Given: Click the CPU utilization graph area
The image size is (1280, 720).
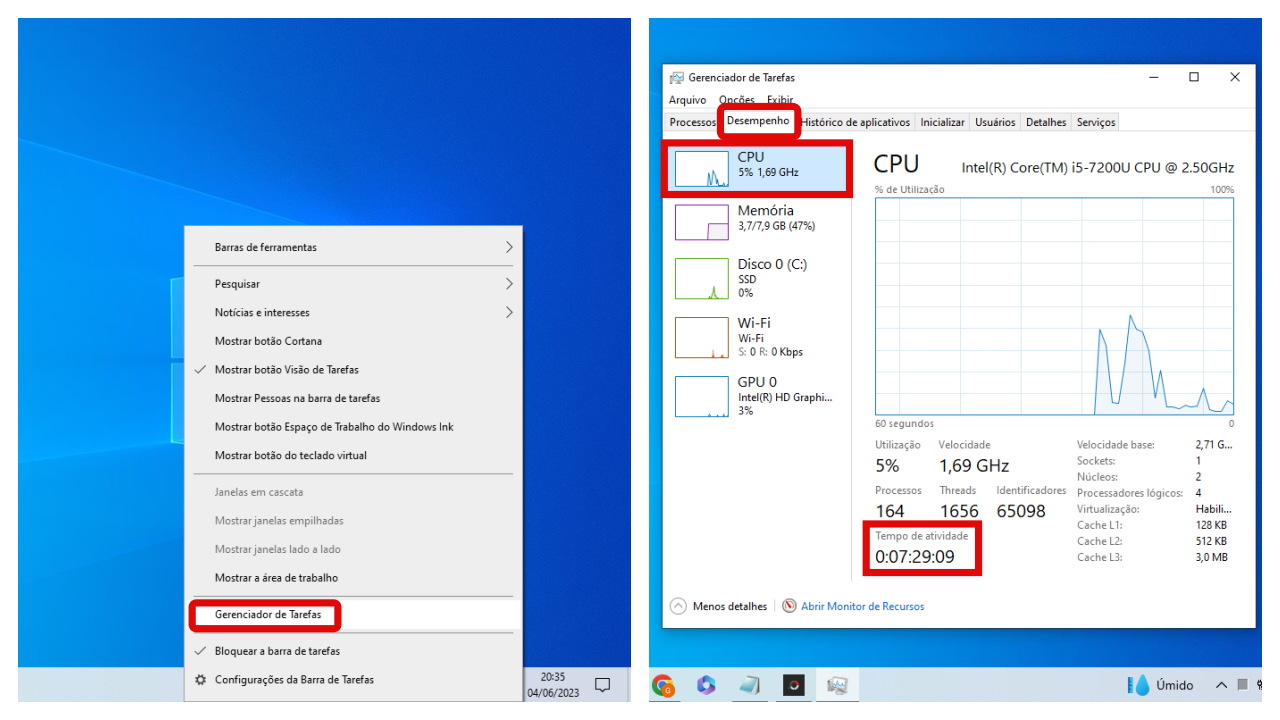Looking at the screenshot, I should 1054,305.
